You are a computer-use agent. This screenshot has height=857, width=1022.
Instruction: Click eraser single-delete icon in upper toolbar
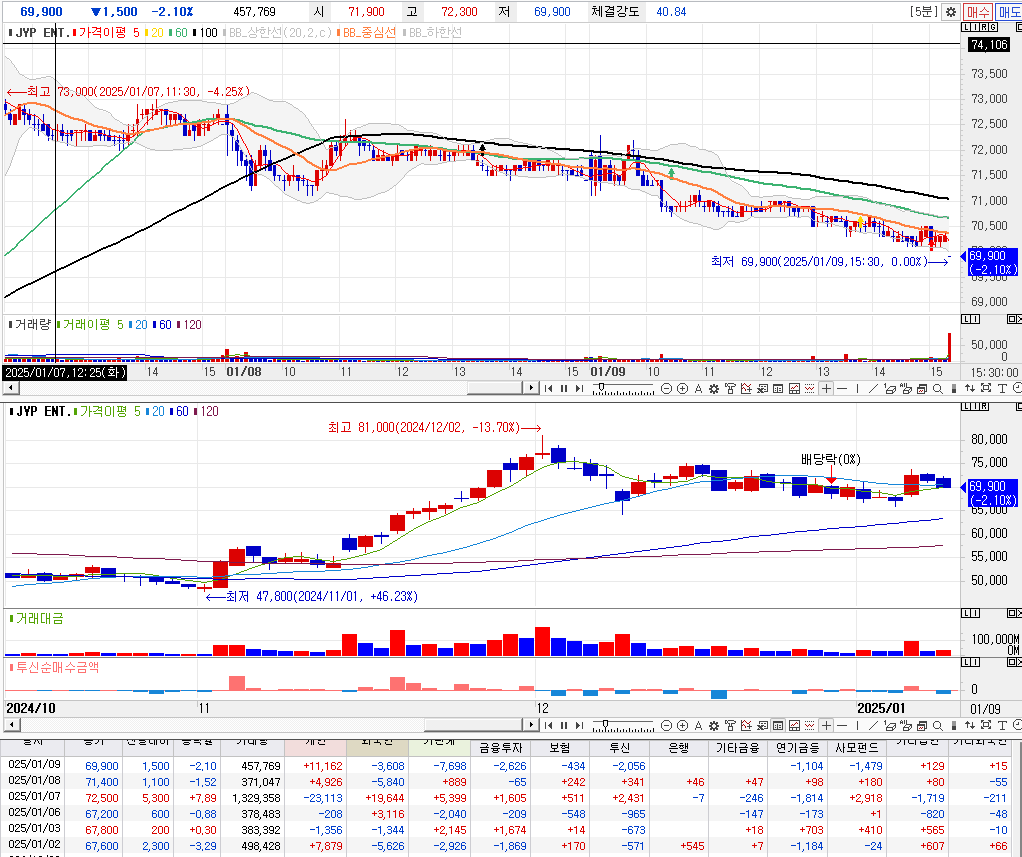click(890, 388)
